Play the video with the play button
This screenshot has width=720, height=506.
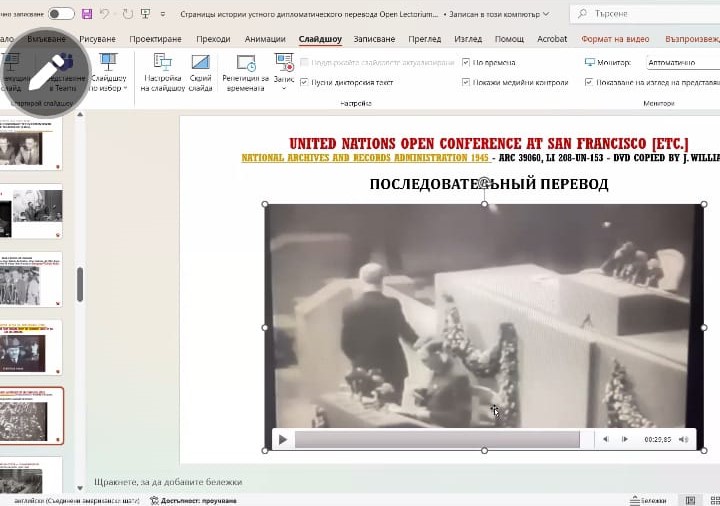(x=283, y=439)
